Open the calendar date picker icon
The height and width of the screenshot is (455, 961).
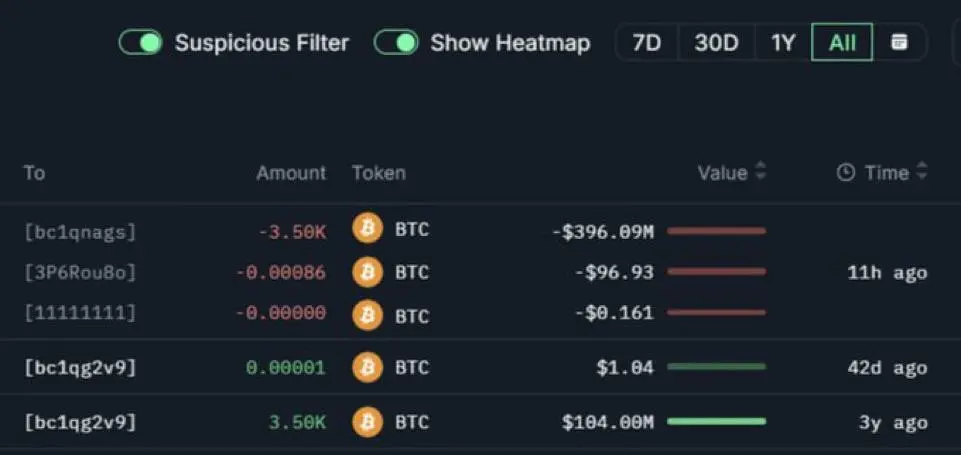[899, 42]
